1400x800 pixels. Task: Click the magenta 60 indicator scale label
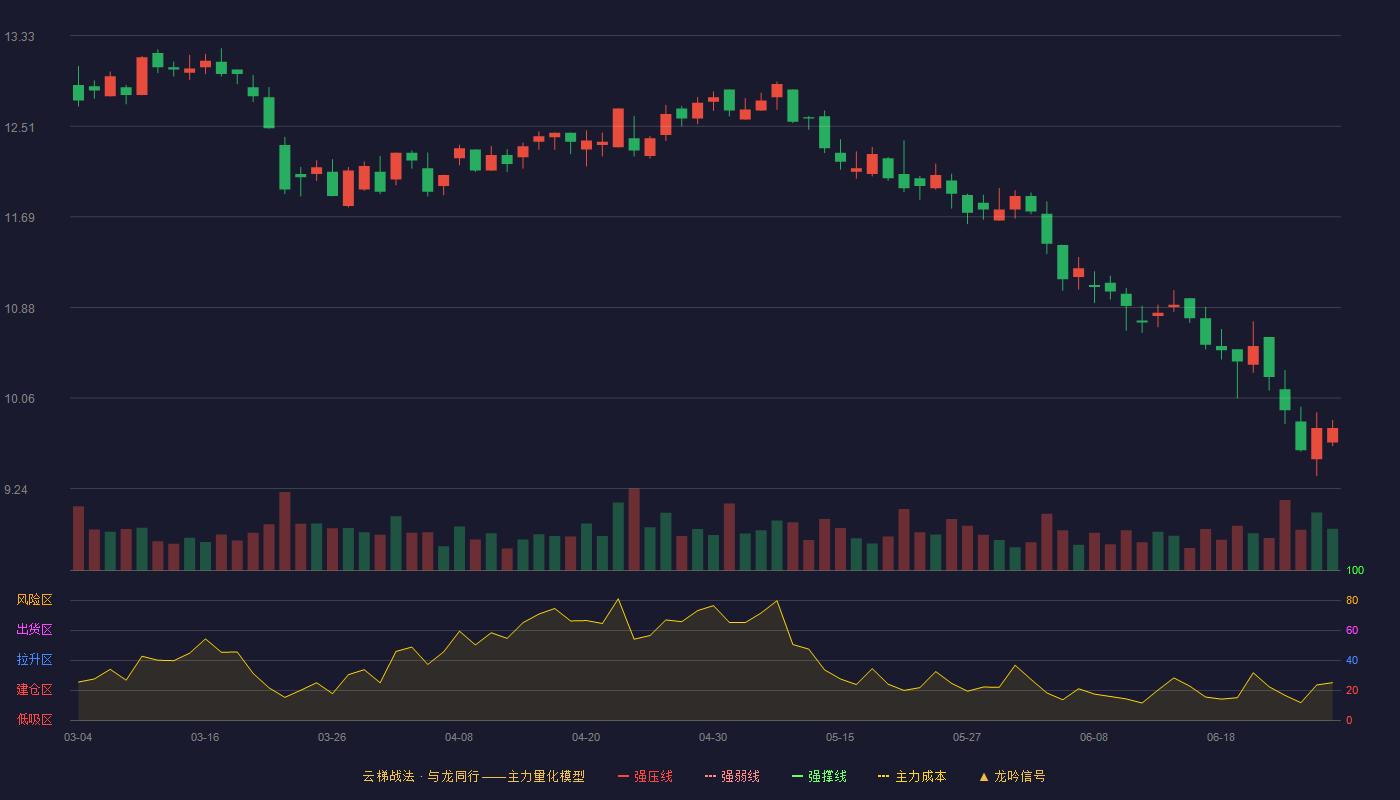(x=1352, y=631)
